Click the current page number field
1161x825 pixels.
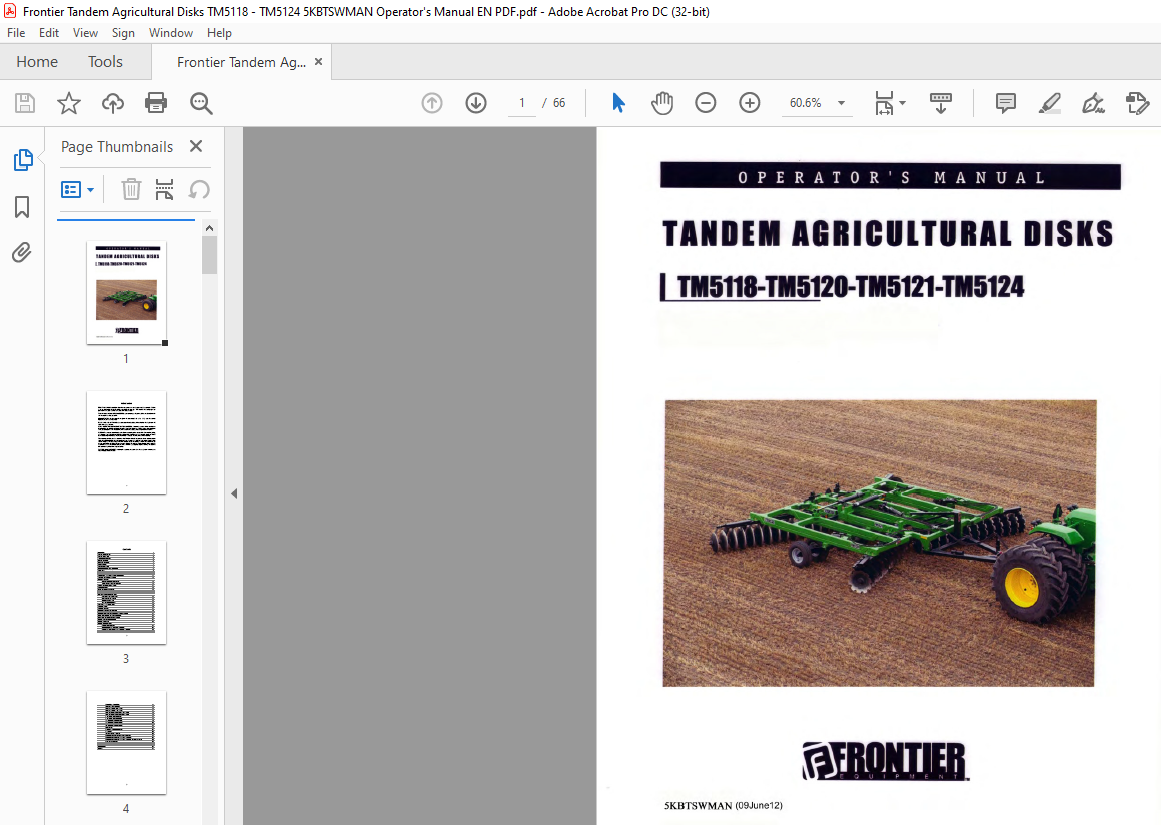tap(522, 103)
